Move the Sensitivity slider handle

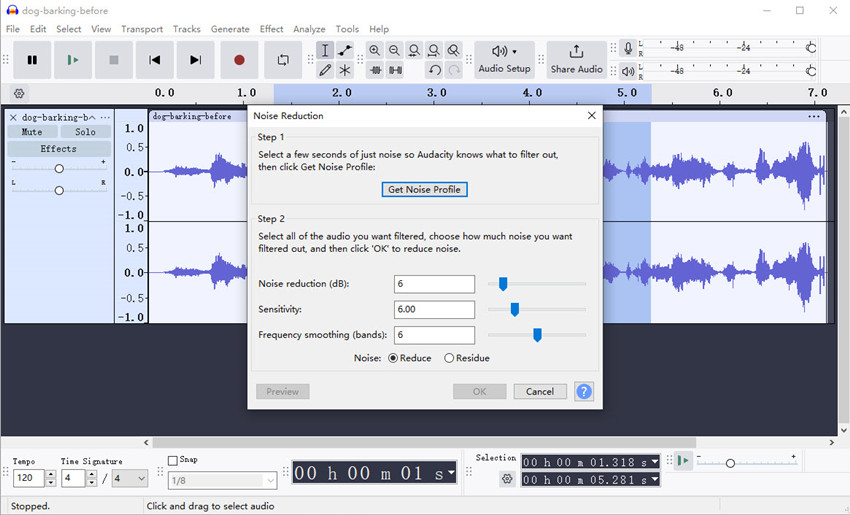pyautogui.click(x=515, y=309)
